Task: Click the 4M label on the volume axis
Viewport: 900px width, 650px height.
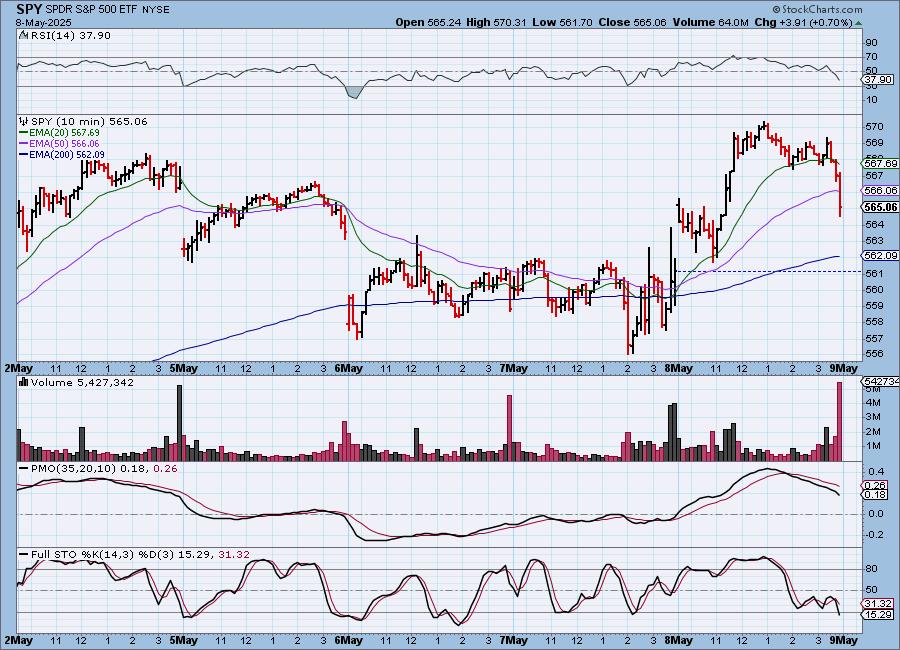Action: (x=873, y=403)
